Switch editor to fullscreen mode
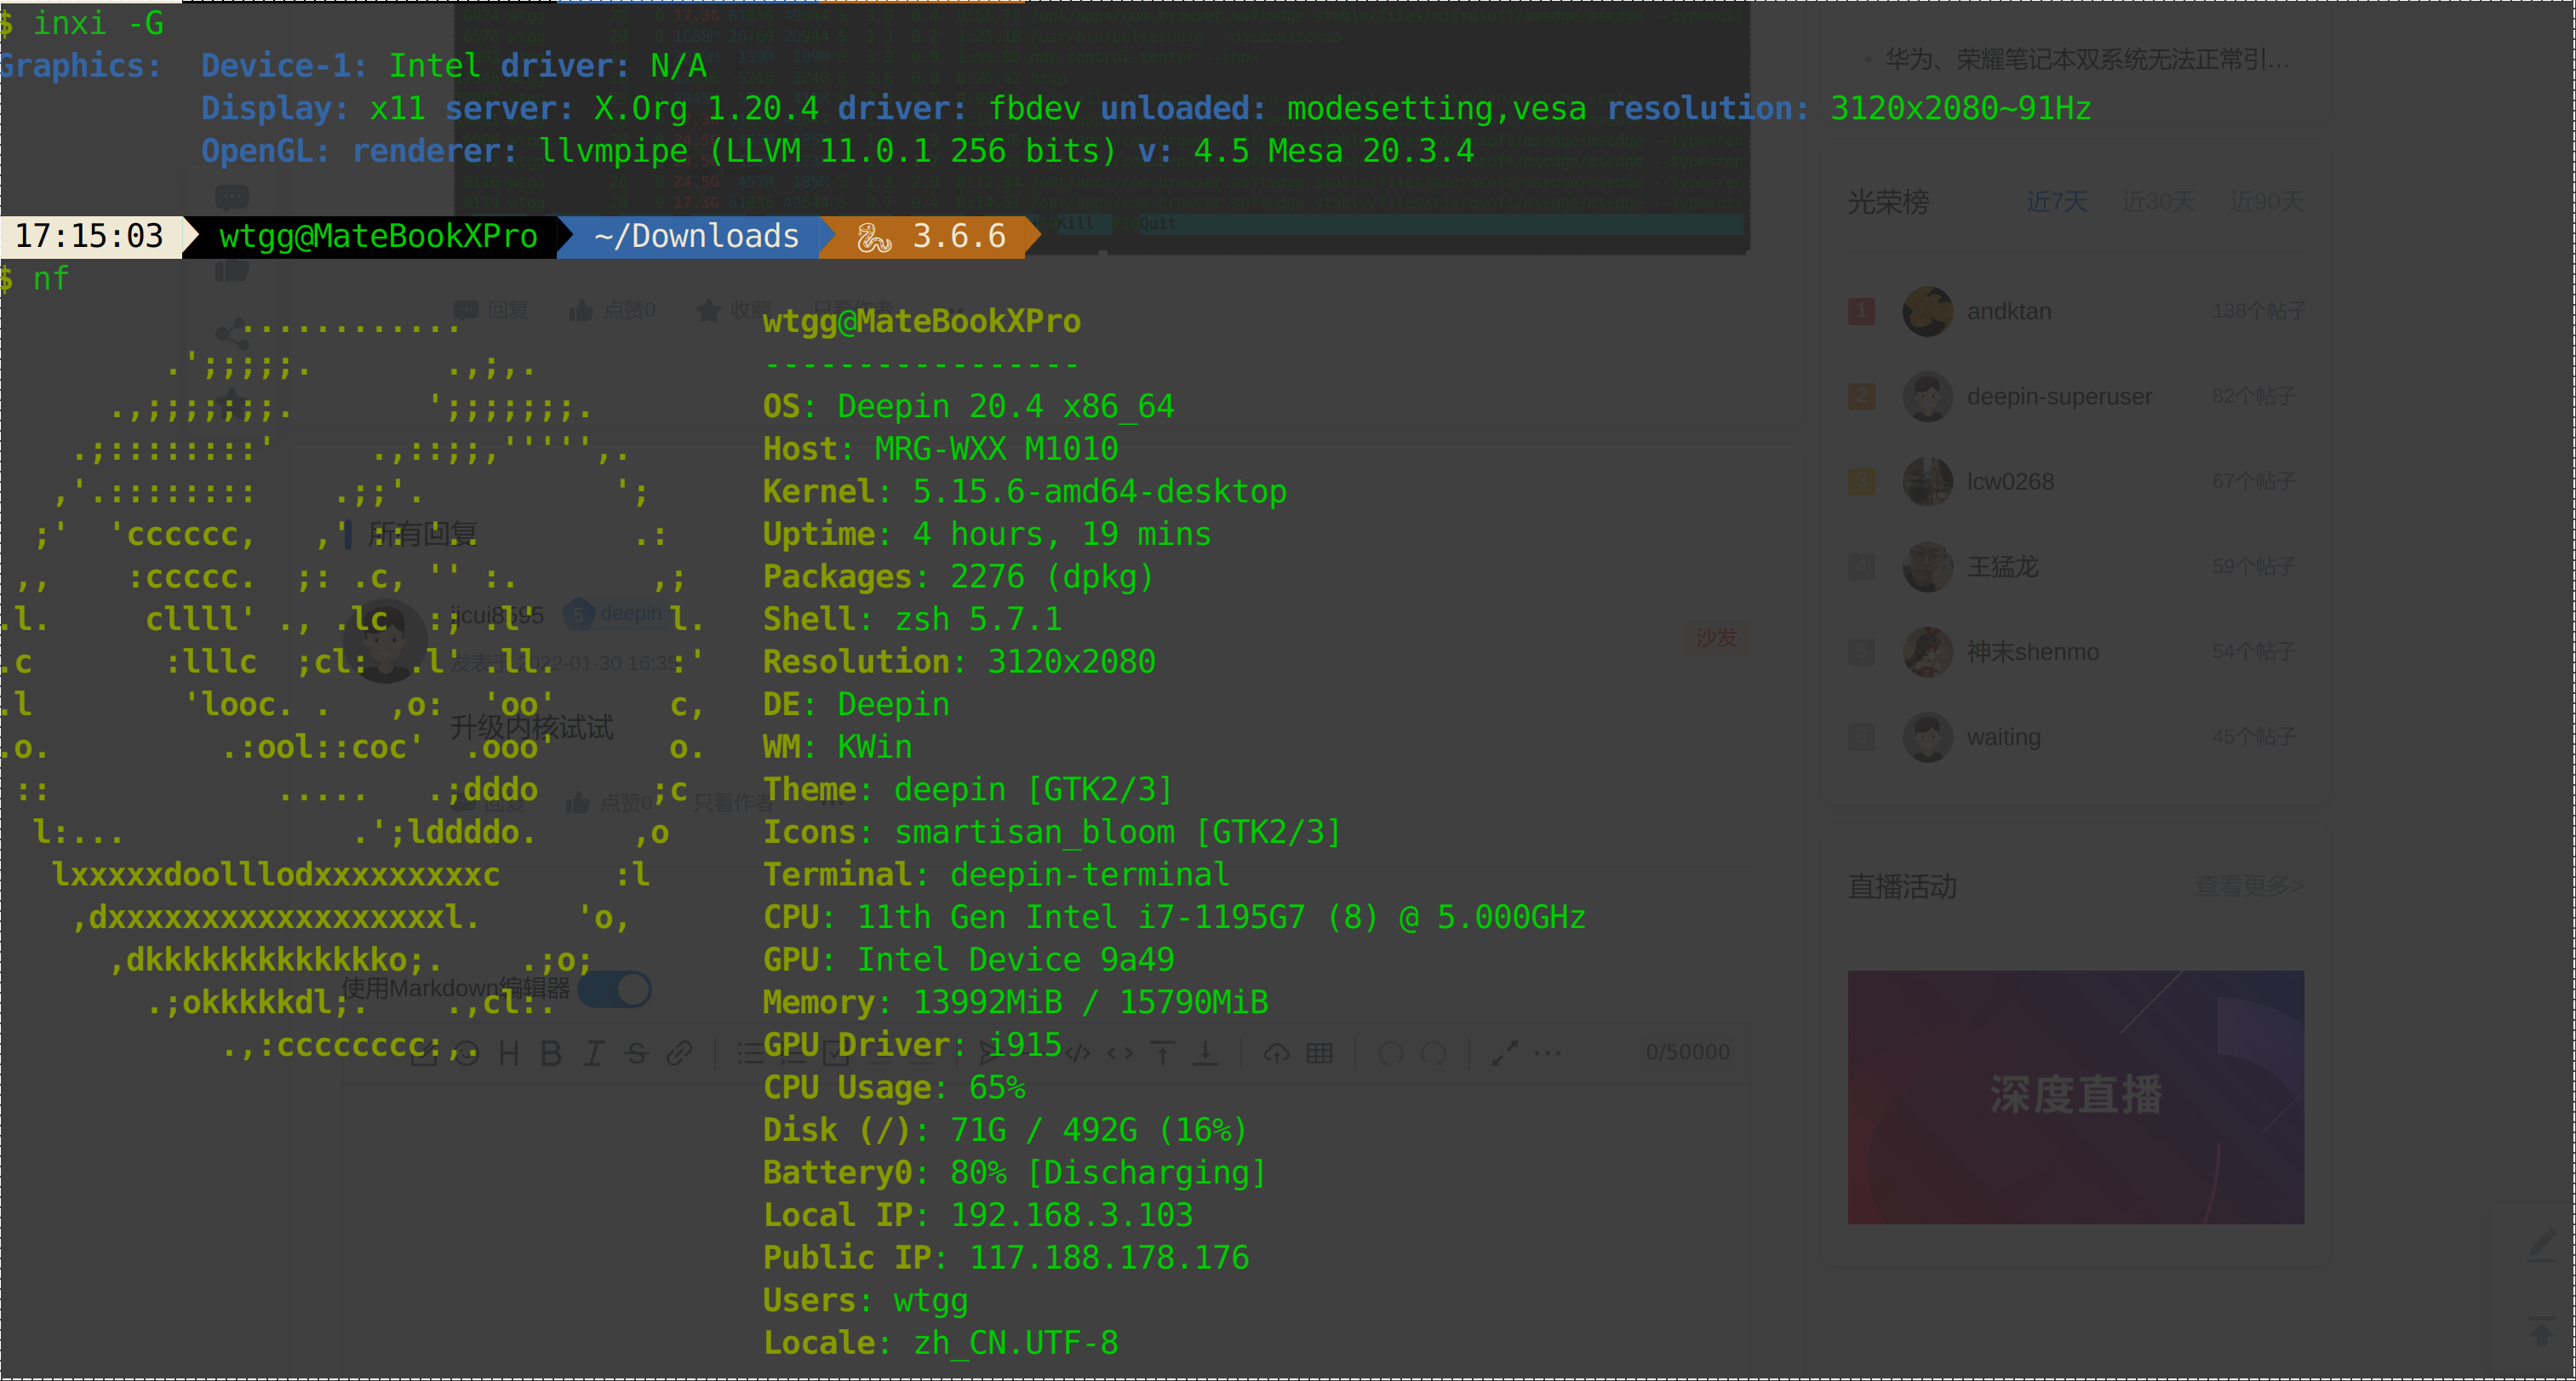 tap(1504, 1053)
